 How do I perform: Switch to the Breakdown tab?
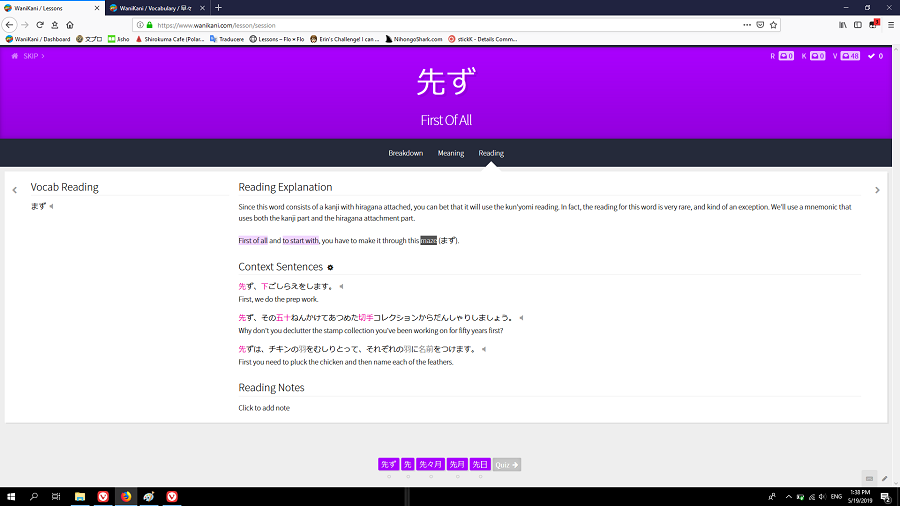[405, 153]
